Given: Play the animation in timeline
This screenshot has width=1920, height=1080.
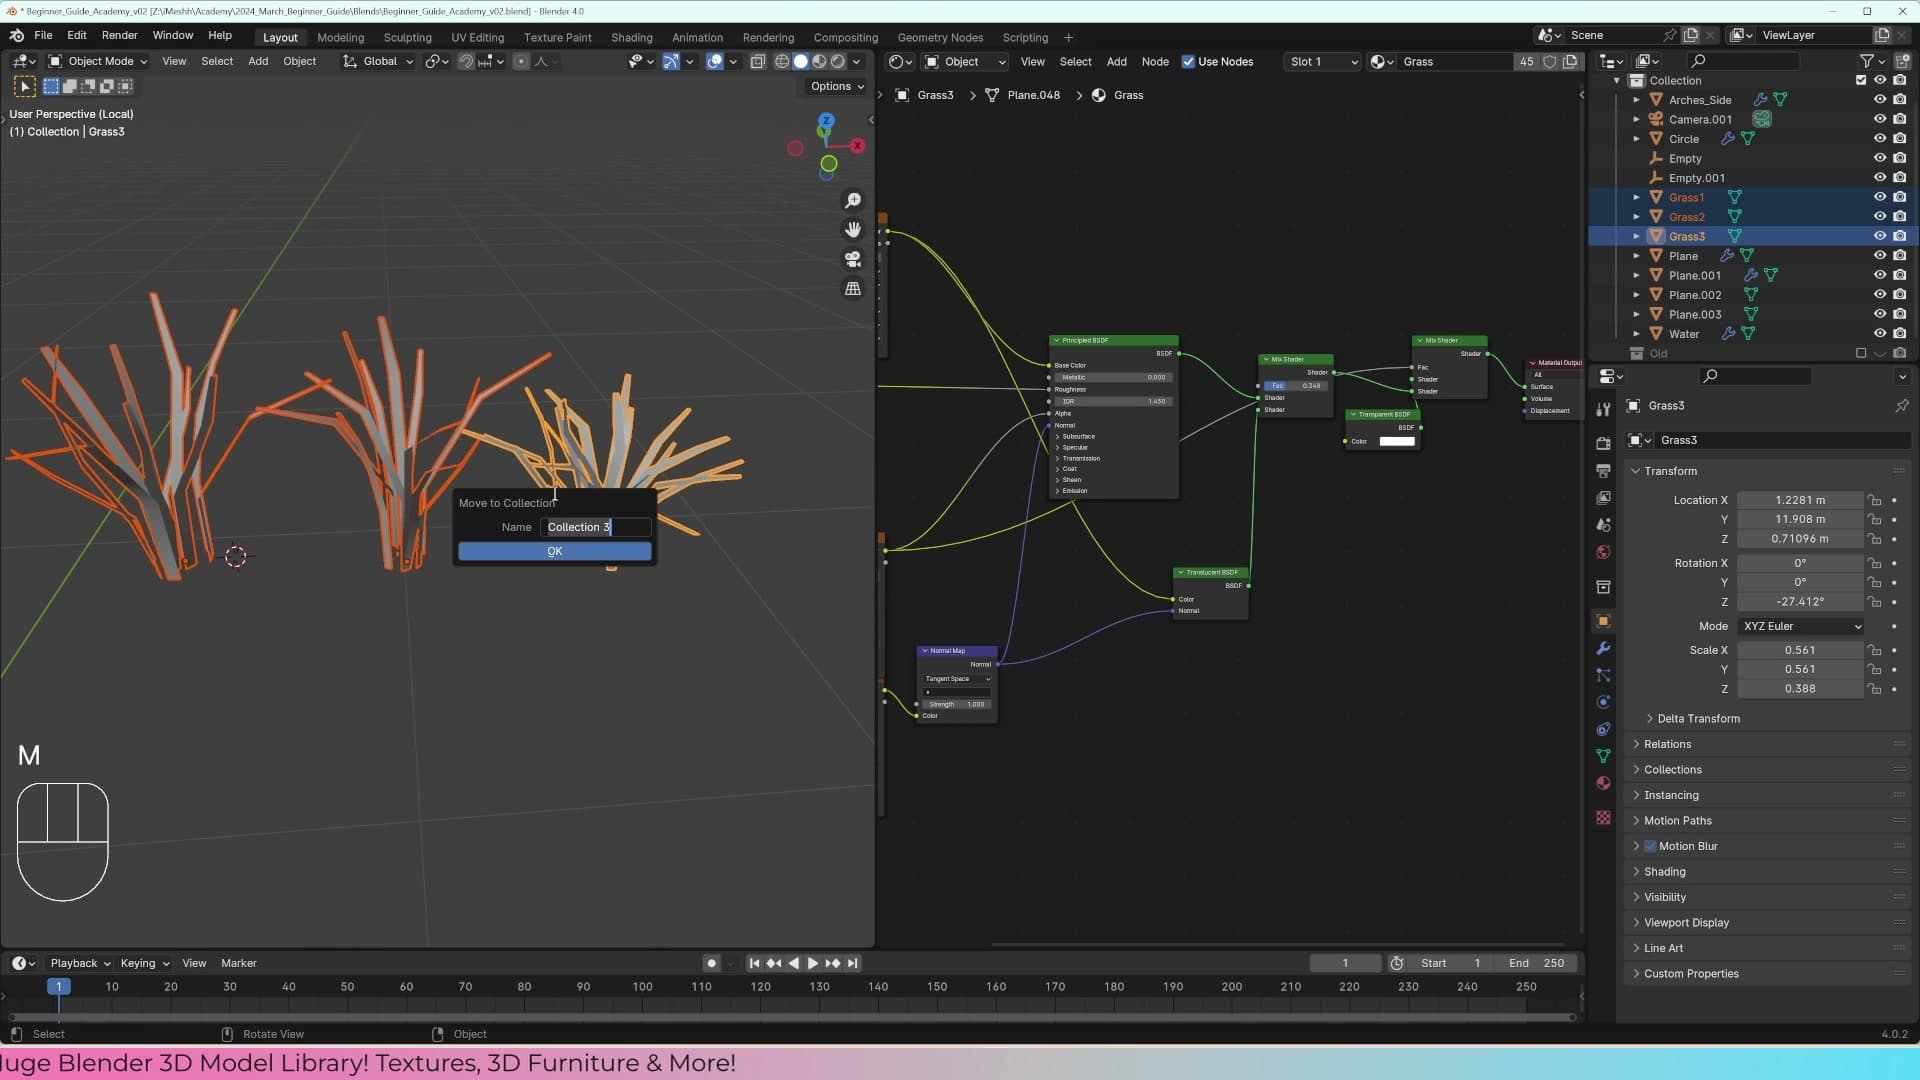Looking at the screenshot, I should click(x=813, y=963).
